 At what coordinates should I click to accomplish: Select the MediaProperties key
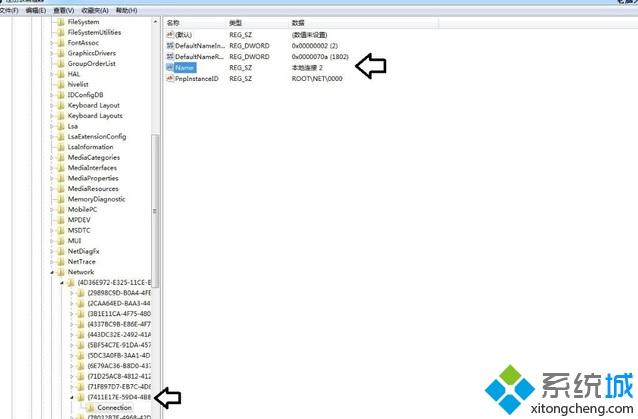[x=93, y=178]
